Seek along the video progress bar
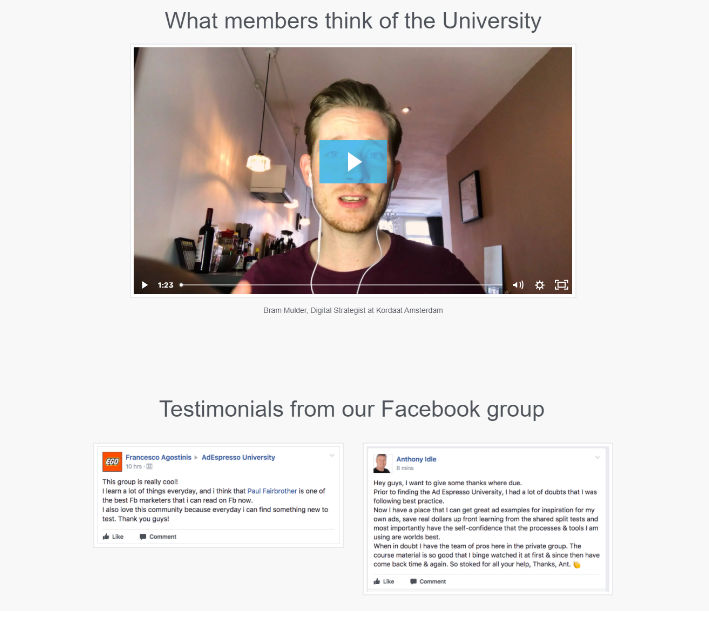The image size is (709, 619). point(341,285)
